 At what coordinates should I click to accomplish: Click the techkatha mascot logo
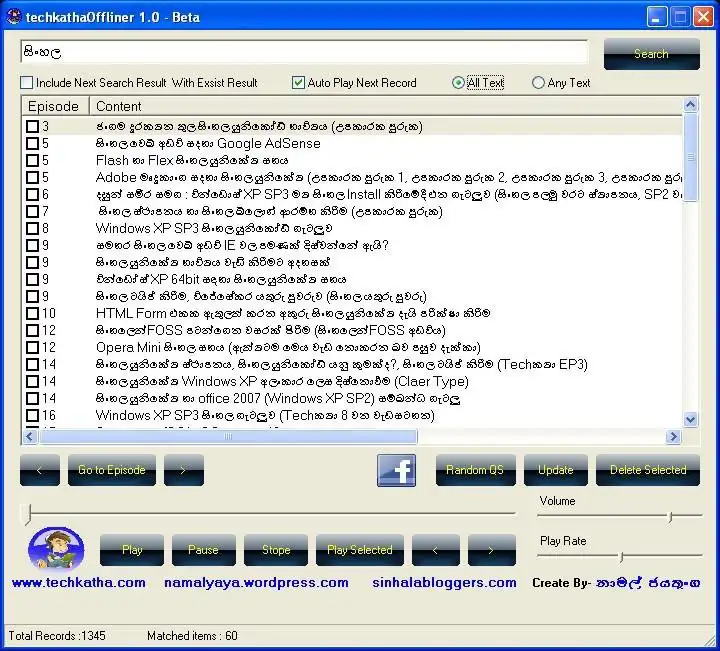(x=56, y=549)
